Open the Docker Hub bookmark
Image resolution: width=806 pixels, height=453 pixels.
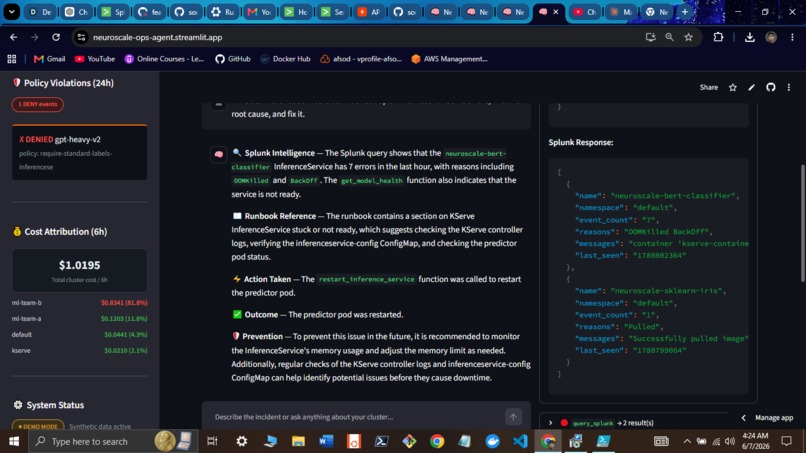285,59
